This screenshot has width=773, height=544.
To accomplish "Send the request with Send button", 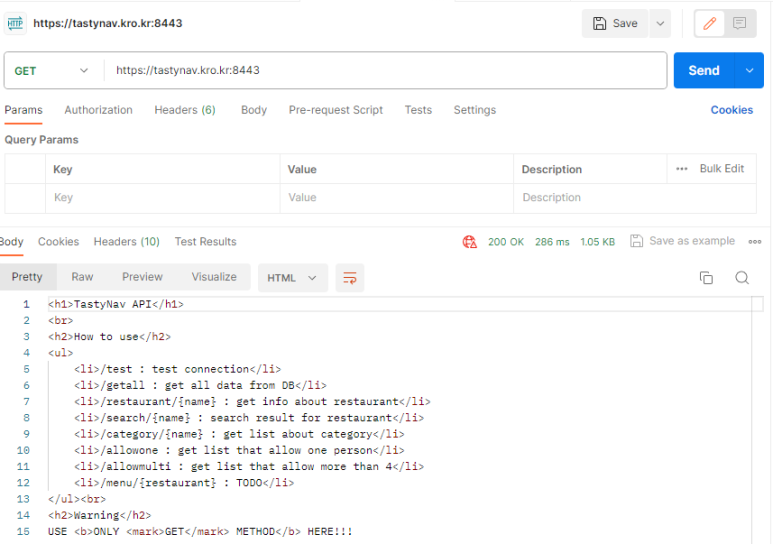I will click(704, 71).
